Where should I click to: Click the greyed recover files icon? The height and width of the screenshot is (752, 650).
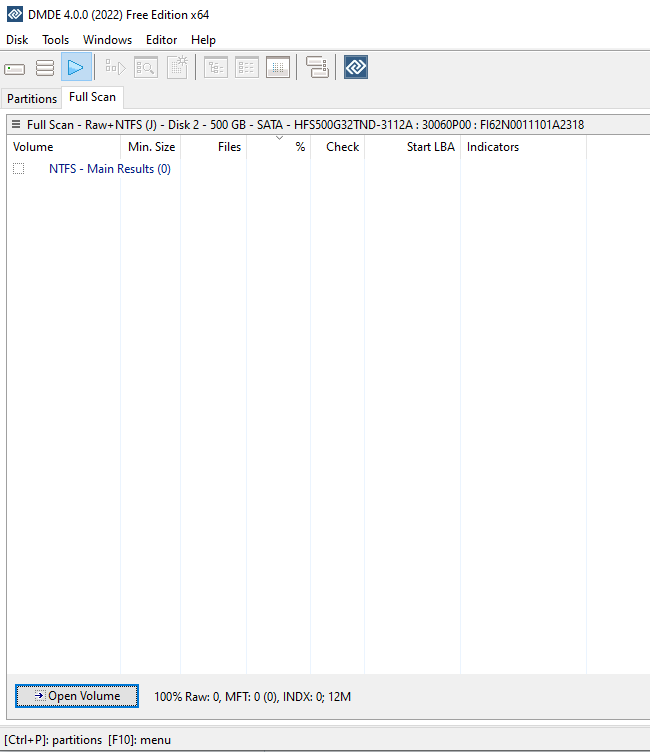click(x=115, y=67)
